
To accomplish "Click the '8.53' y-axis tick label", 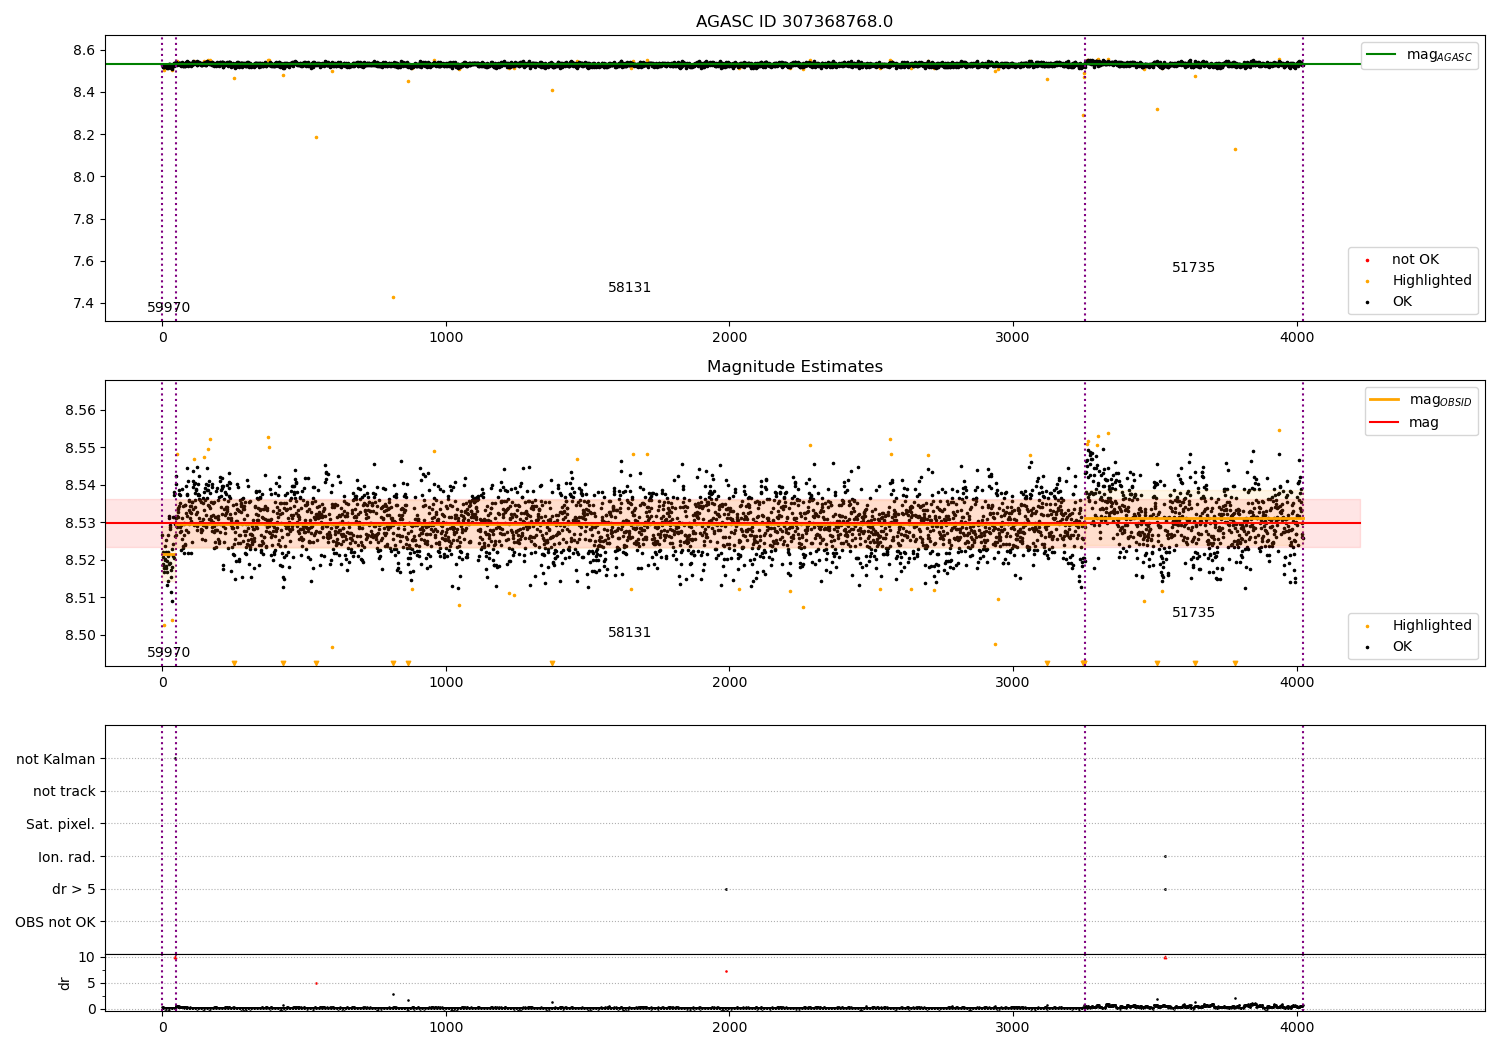I will (81, 523).
